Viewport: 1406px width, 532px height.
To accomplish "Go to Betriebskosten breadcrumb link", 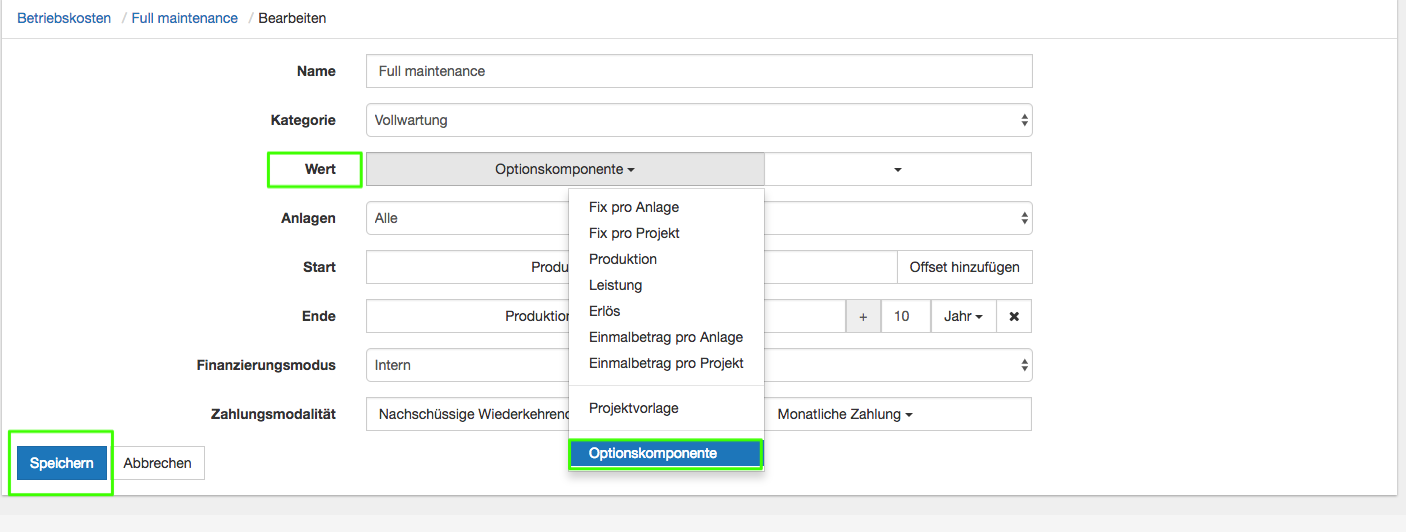I will [x=64, y=18].
